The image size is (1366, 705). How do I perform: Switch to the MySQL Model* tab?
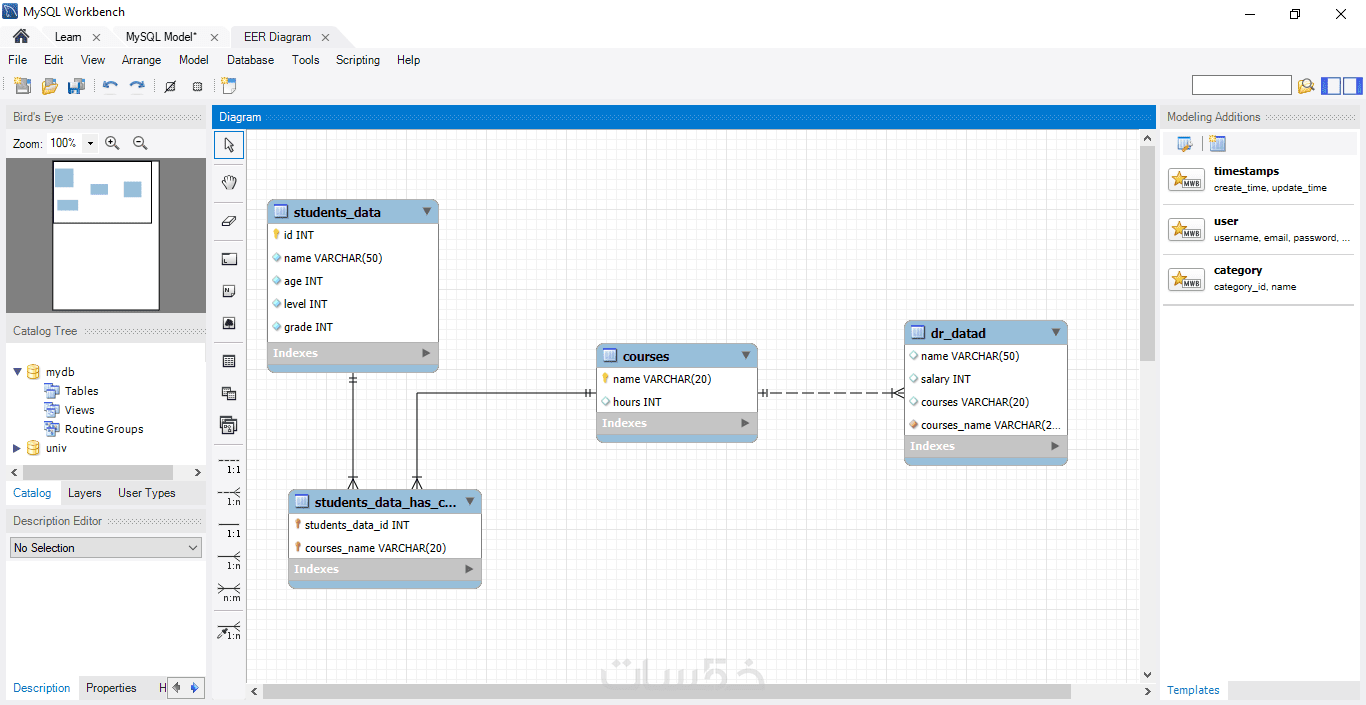pyautogui.click(x=161, y=37)
